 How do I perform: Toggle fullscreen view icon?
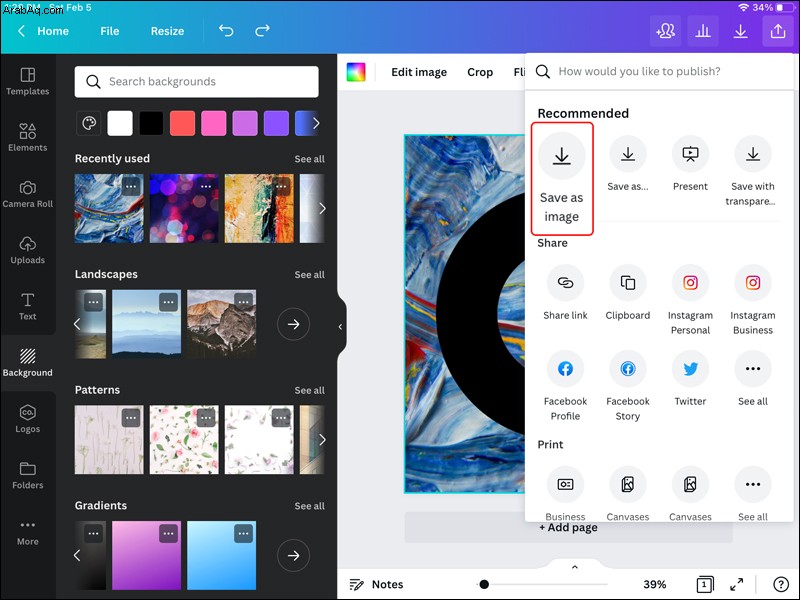pyautogui.click(x=737, y=584)
